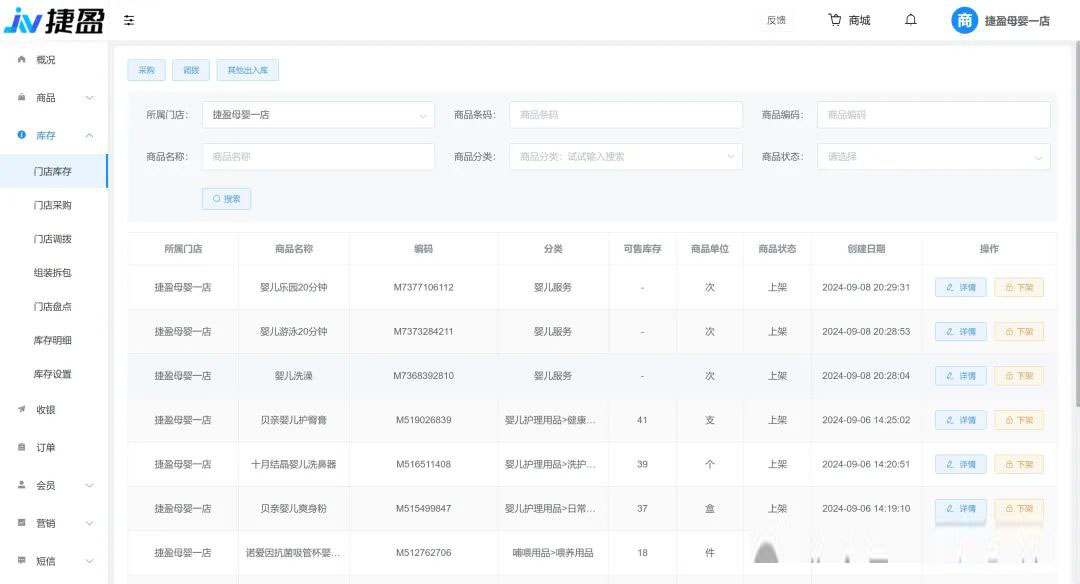Click the store avatar icon 商
This screenshot has height=584, width=1080.
pyautogui.click(x=964, y=20)
